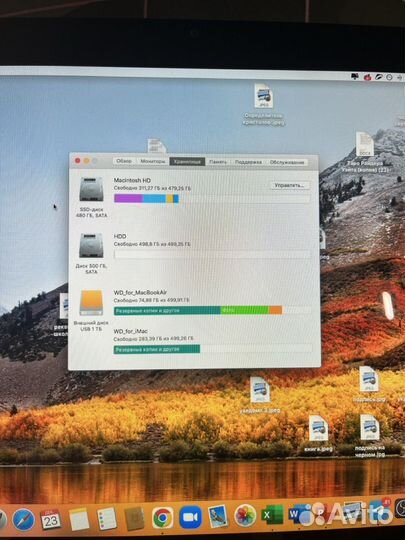Launch the yellow Notes app in Dock
The height and width of the screenshot is (540, 405).
(79, 519)
